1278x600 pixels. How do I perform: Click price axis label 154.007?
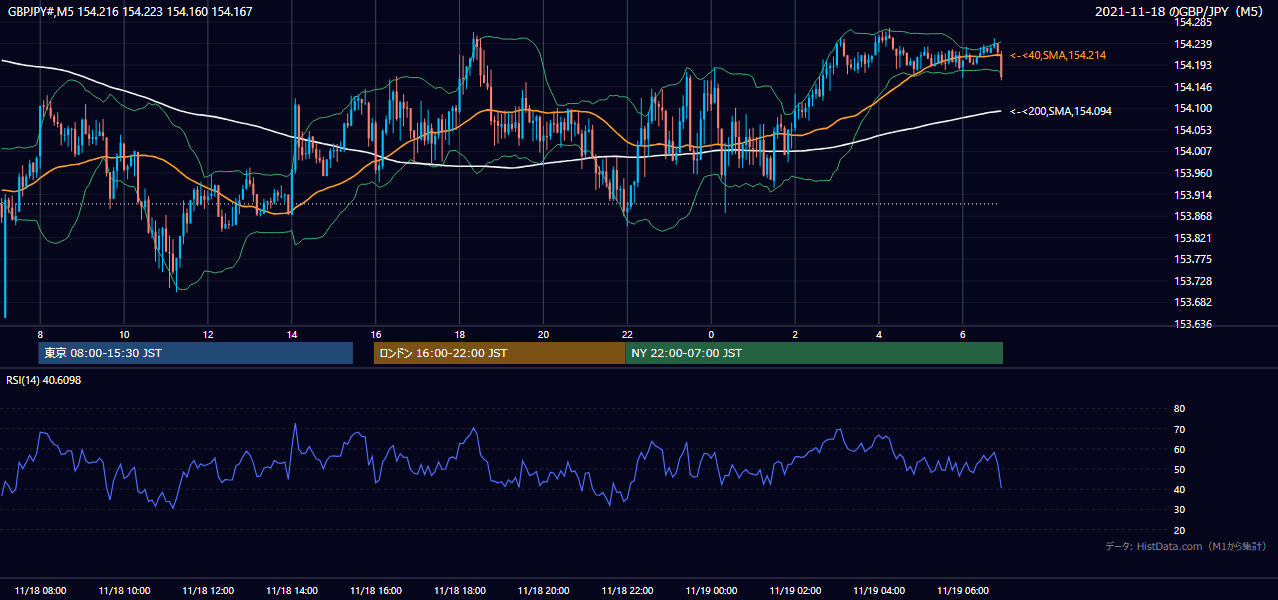(x=1193, y=151)
